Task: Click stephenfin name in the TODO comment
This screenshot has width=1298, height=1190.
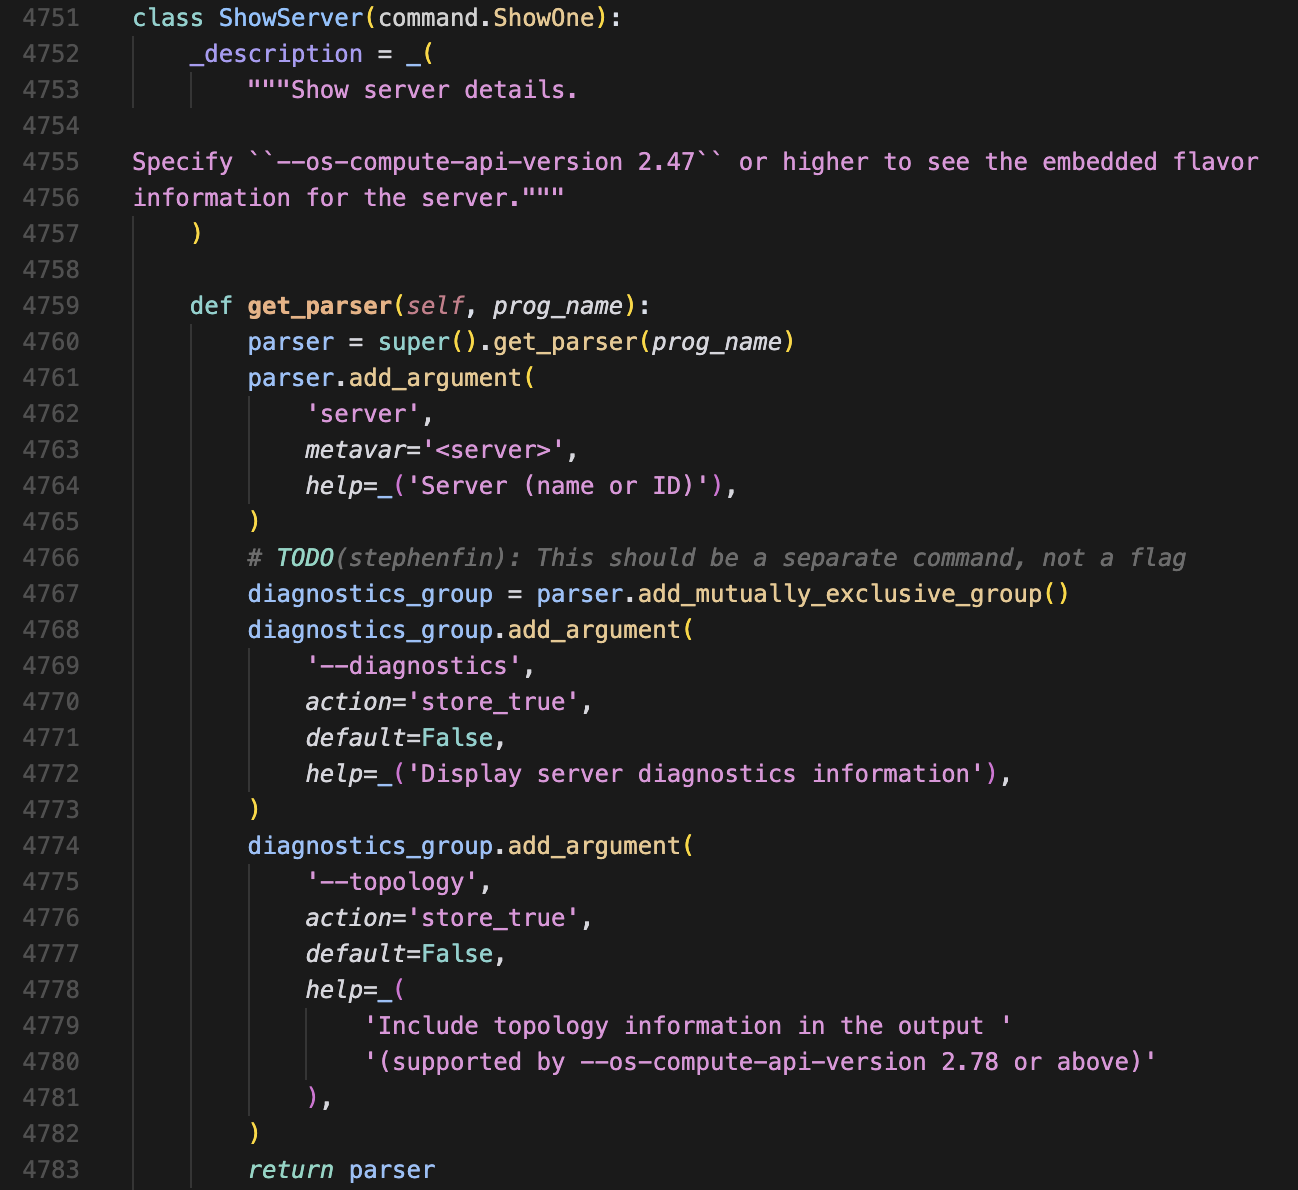Action: pyautogui.click(x=428, y=558)
